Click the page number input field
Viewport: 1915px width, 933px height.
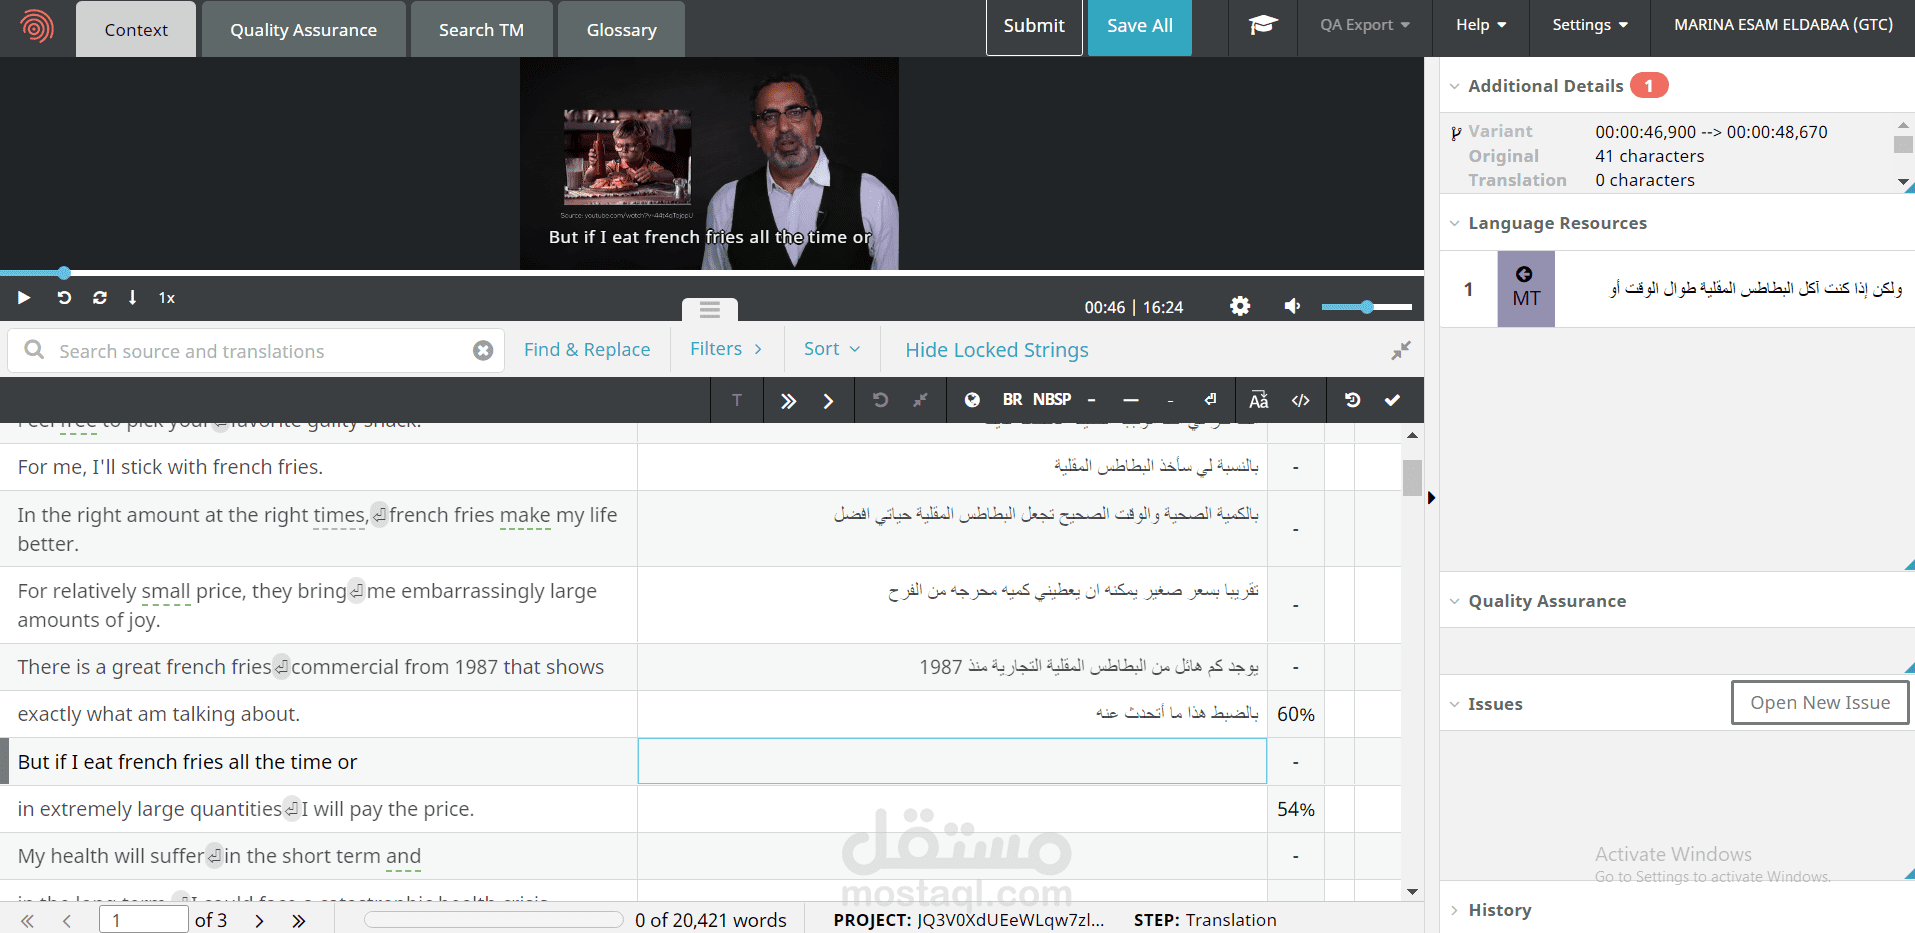click(x=144, y=920)
